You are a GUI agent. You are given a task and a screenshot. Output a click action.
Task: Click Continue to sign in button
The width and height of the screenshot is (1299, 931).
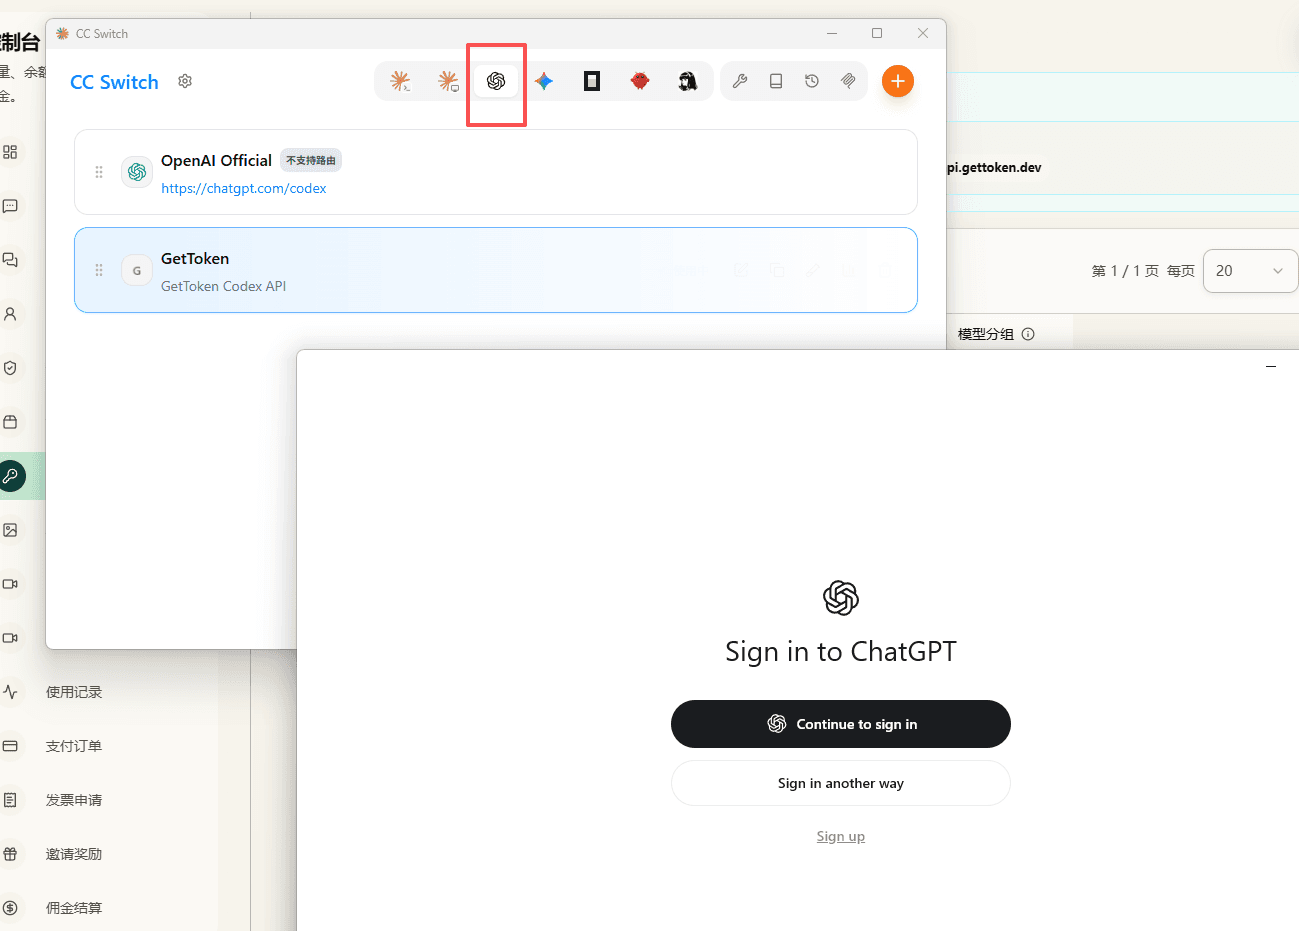coord(841,724)
